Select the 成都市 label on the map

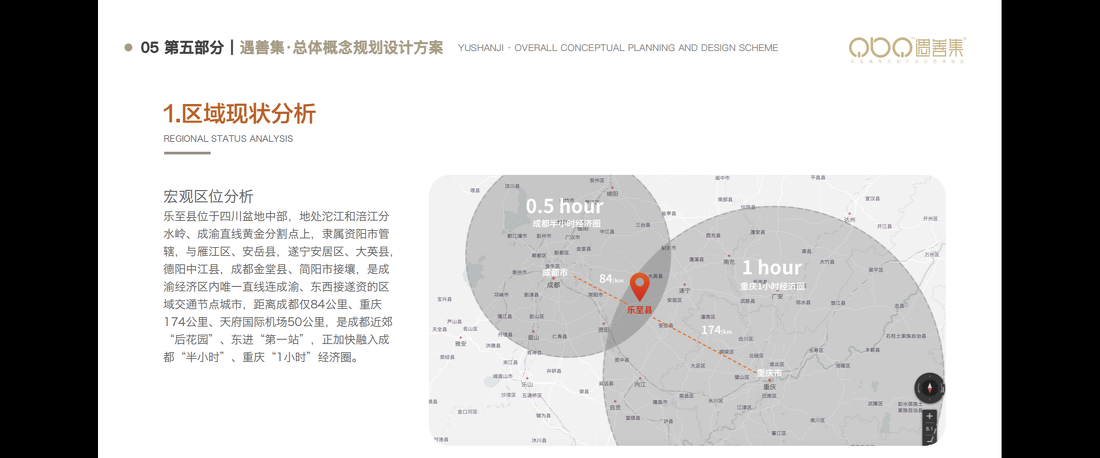[555, 272]
